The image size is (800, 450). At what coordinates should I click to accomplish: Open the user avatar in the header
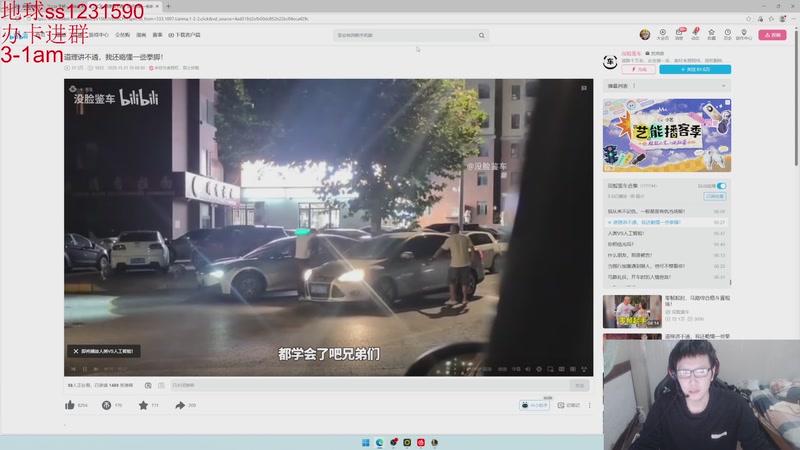pos(645,34)
